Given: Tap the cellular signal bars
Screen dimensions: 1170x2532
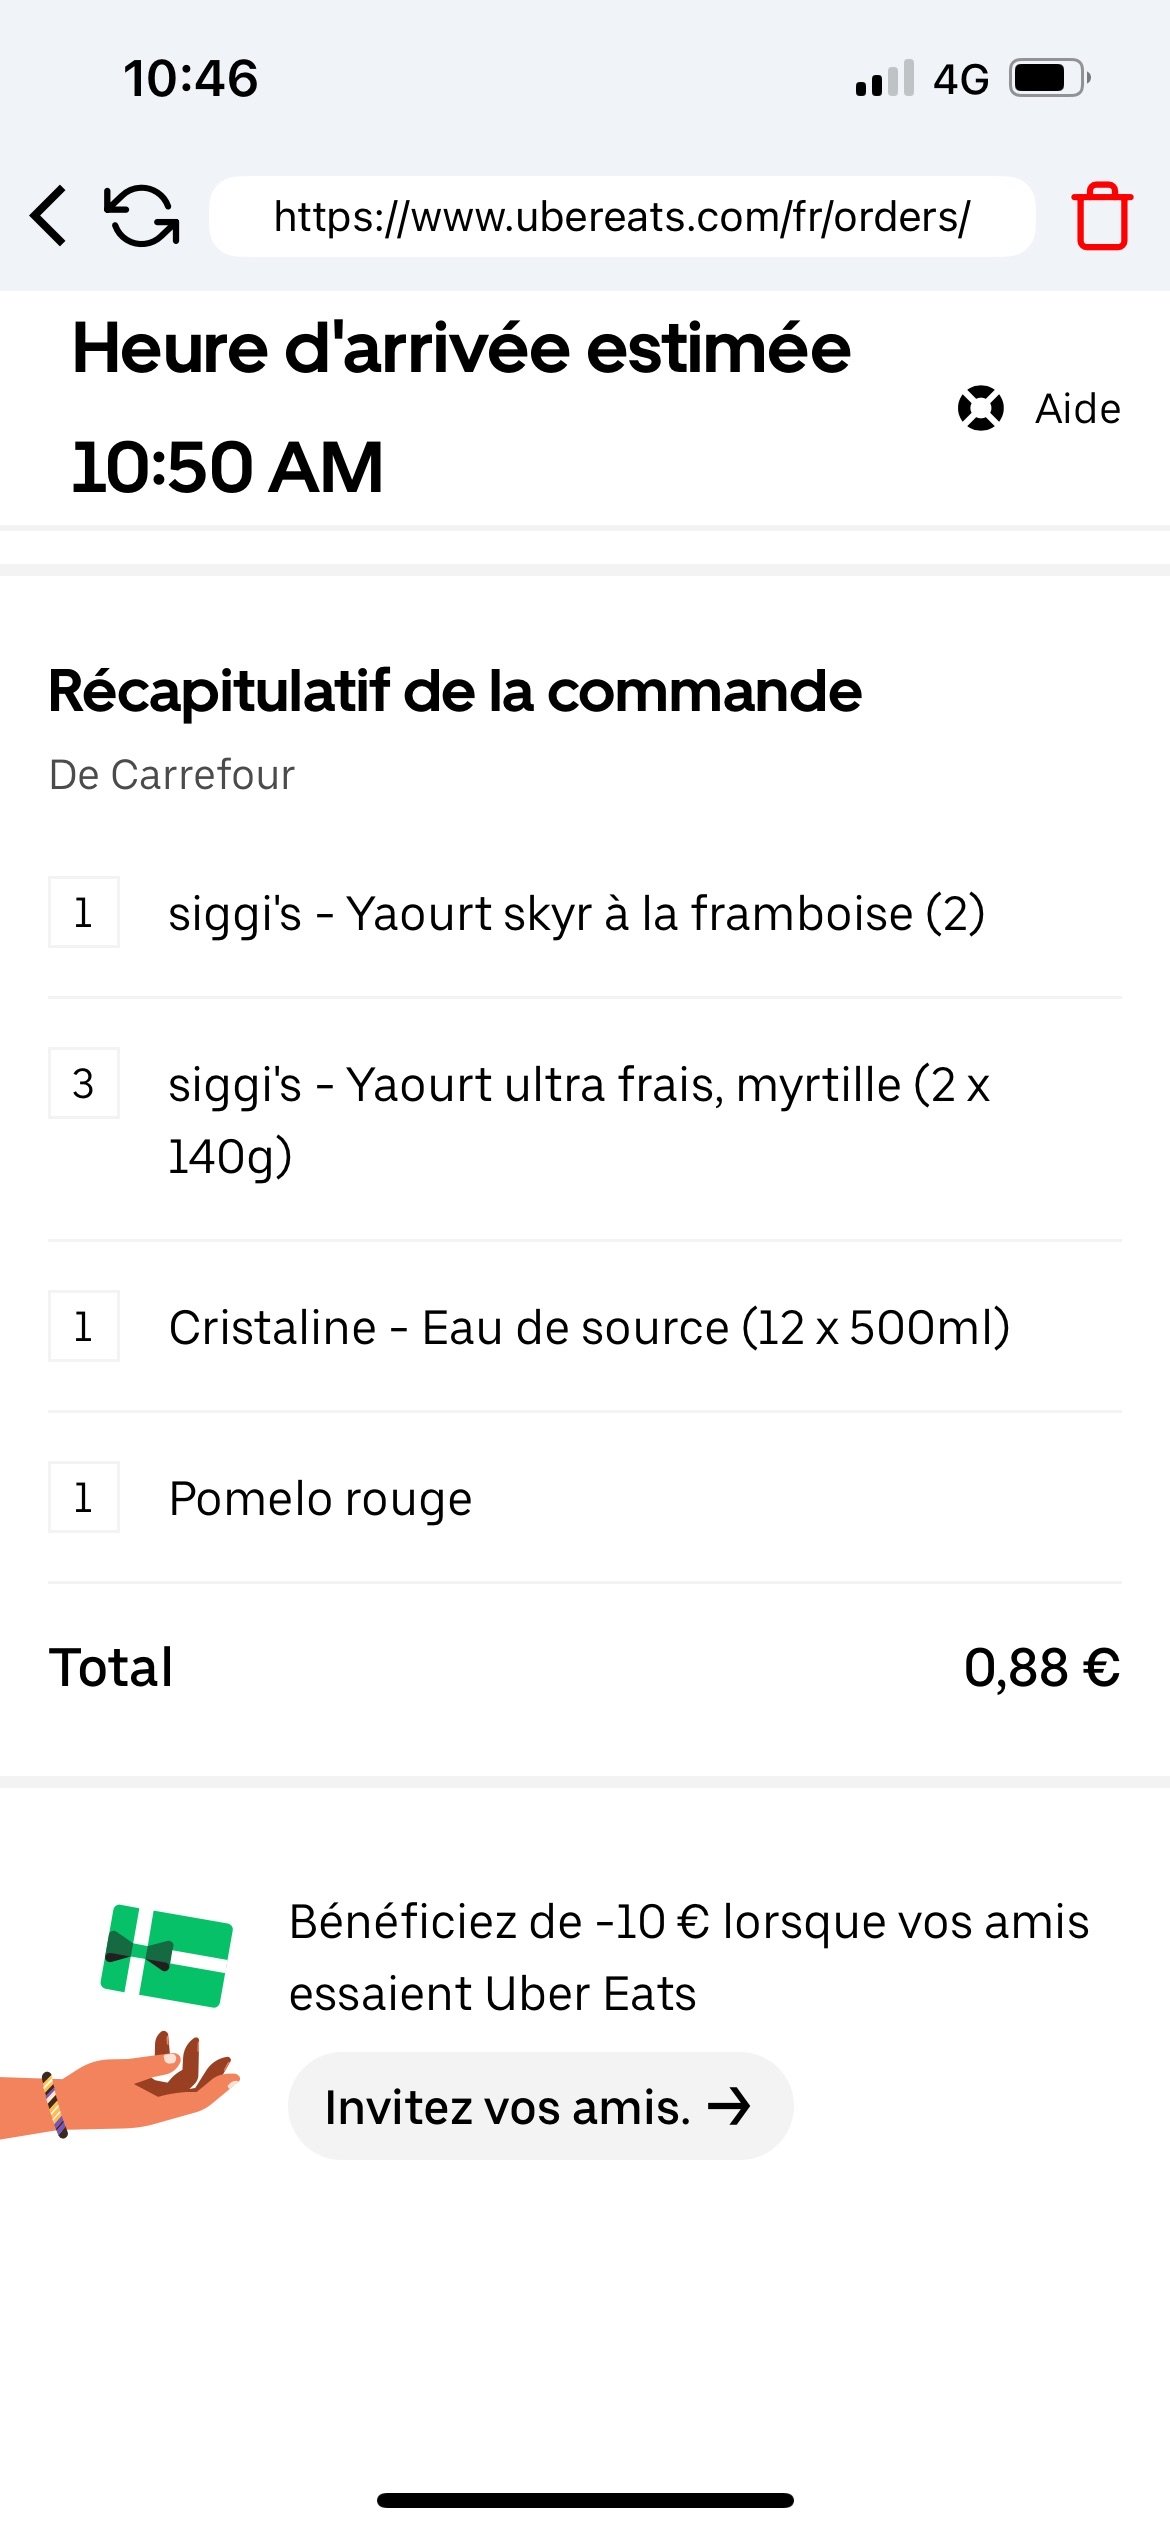Looking at the screenshot, I should pos(884,78).
